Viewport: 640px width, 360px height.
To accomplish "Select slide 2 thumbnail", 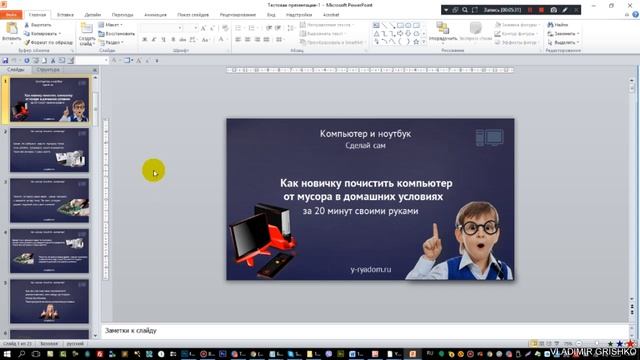I will (49, 150).
